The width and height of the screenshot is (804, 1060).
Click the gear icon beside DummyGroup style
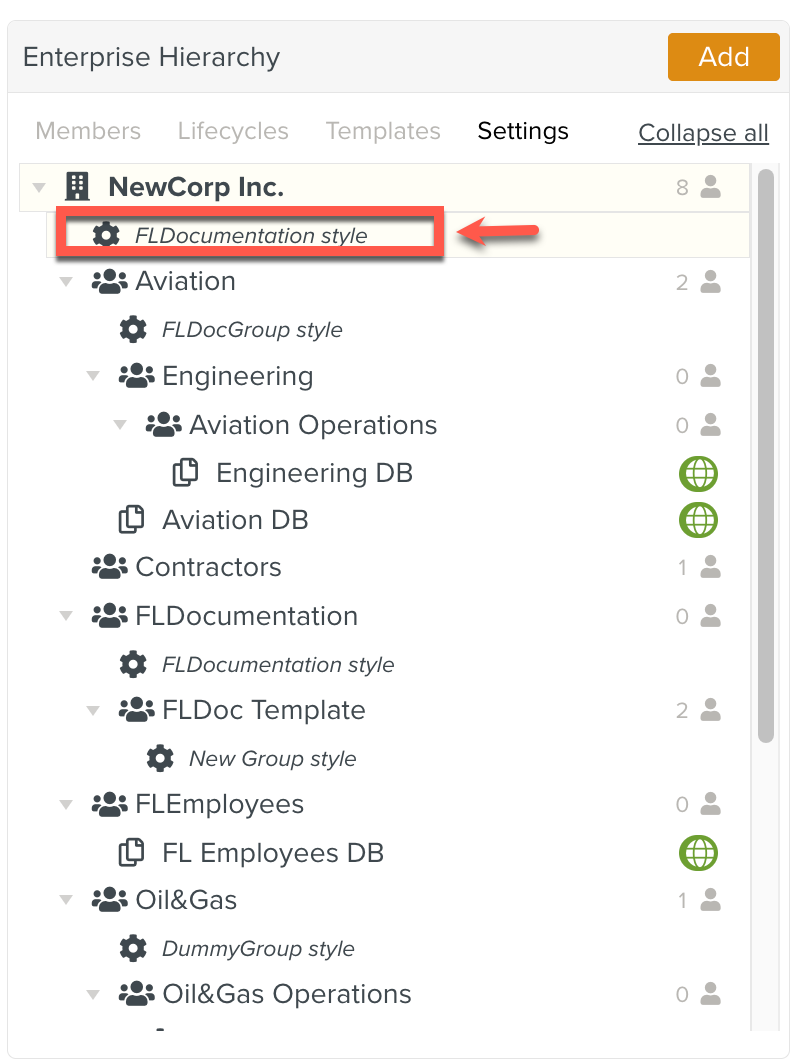click(133, 948)
